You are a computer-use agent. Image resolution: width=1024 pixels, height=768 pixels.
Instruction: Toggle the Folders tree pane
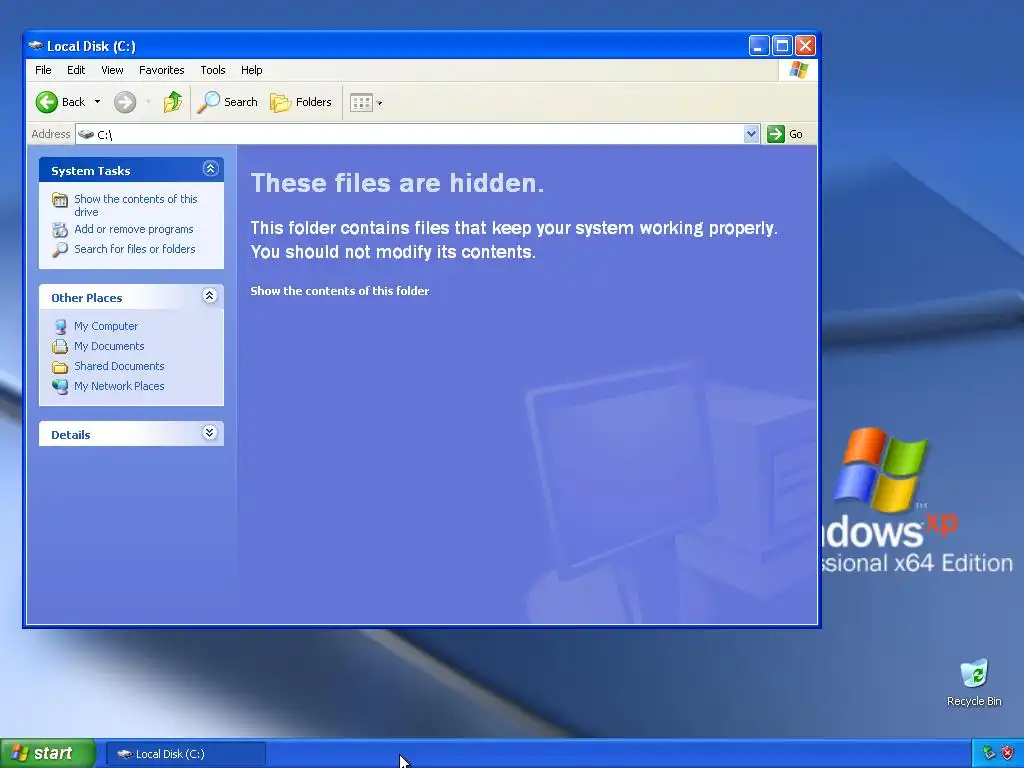pos(301,102)
